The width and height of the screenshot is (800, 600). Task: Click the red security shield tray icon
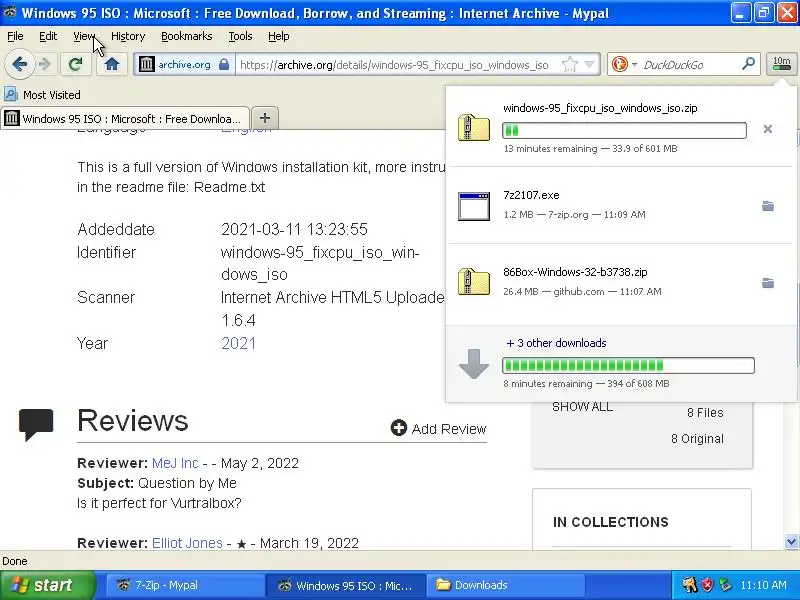pos(707,585)
